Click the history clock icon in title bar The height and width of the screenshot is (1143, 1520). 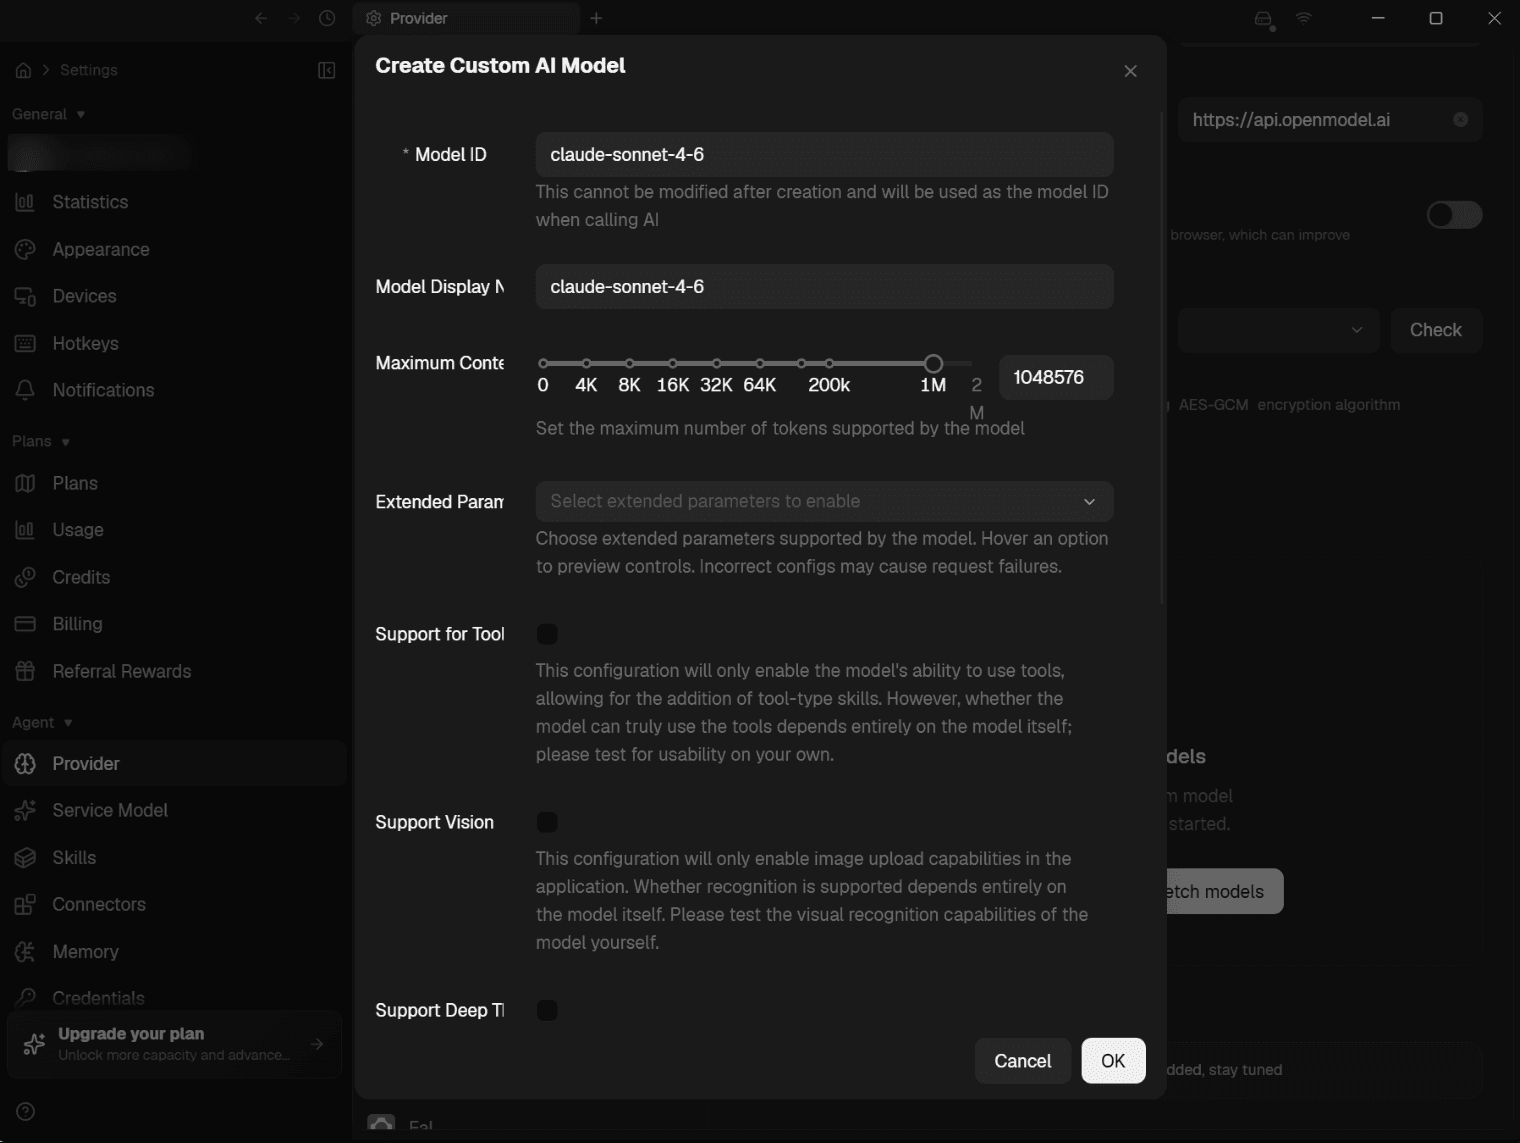coord(327,18)
